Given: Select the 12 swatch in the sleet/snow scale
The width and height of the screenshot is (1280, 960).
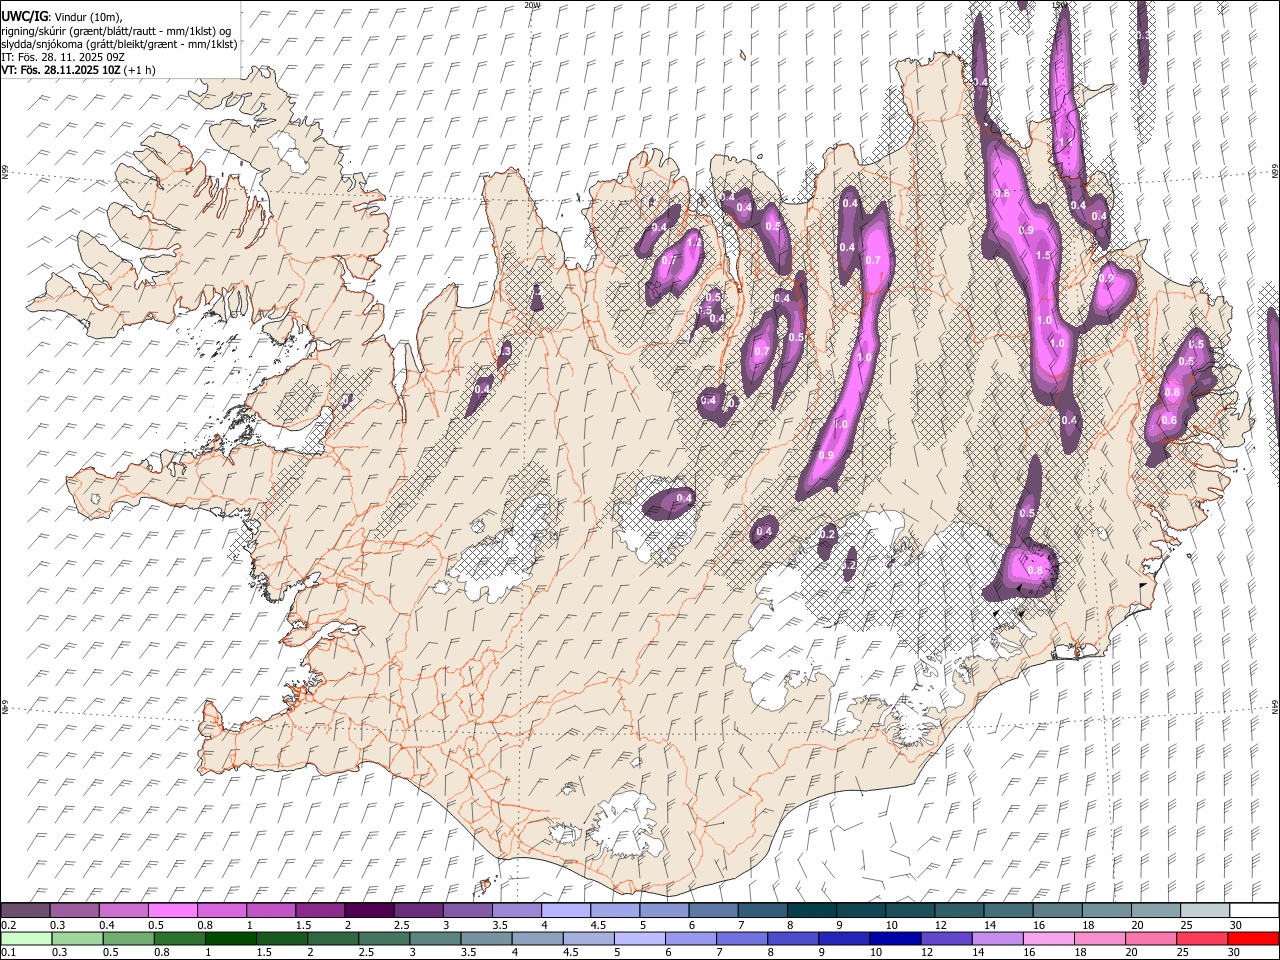Looking at the screenshot, I should pyautogui.click(x=957, y=910).
